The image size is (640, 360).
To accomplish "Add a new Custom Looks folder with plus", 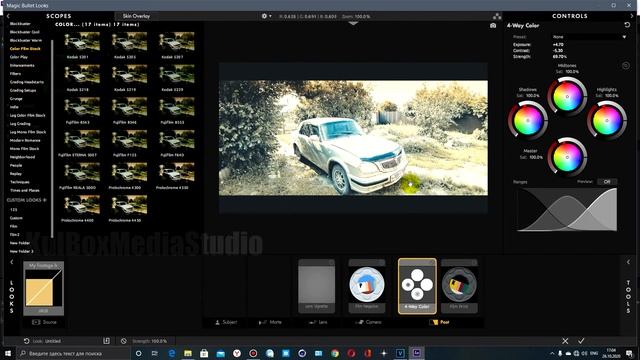I will pyautogui.click(x=44, y=200).
